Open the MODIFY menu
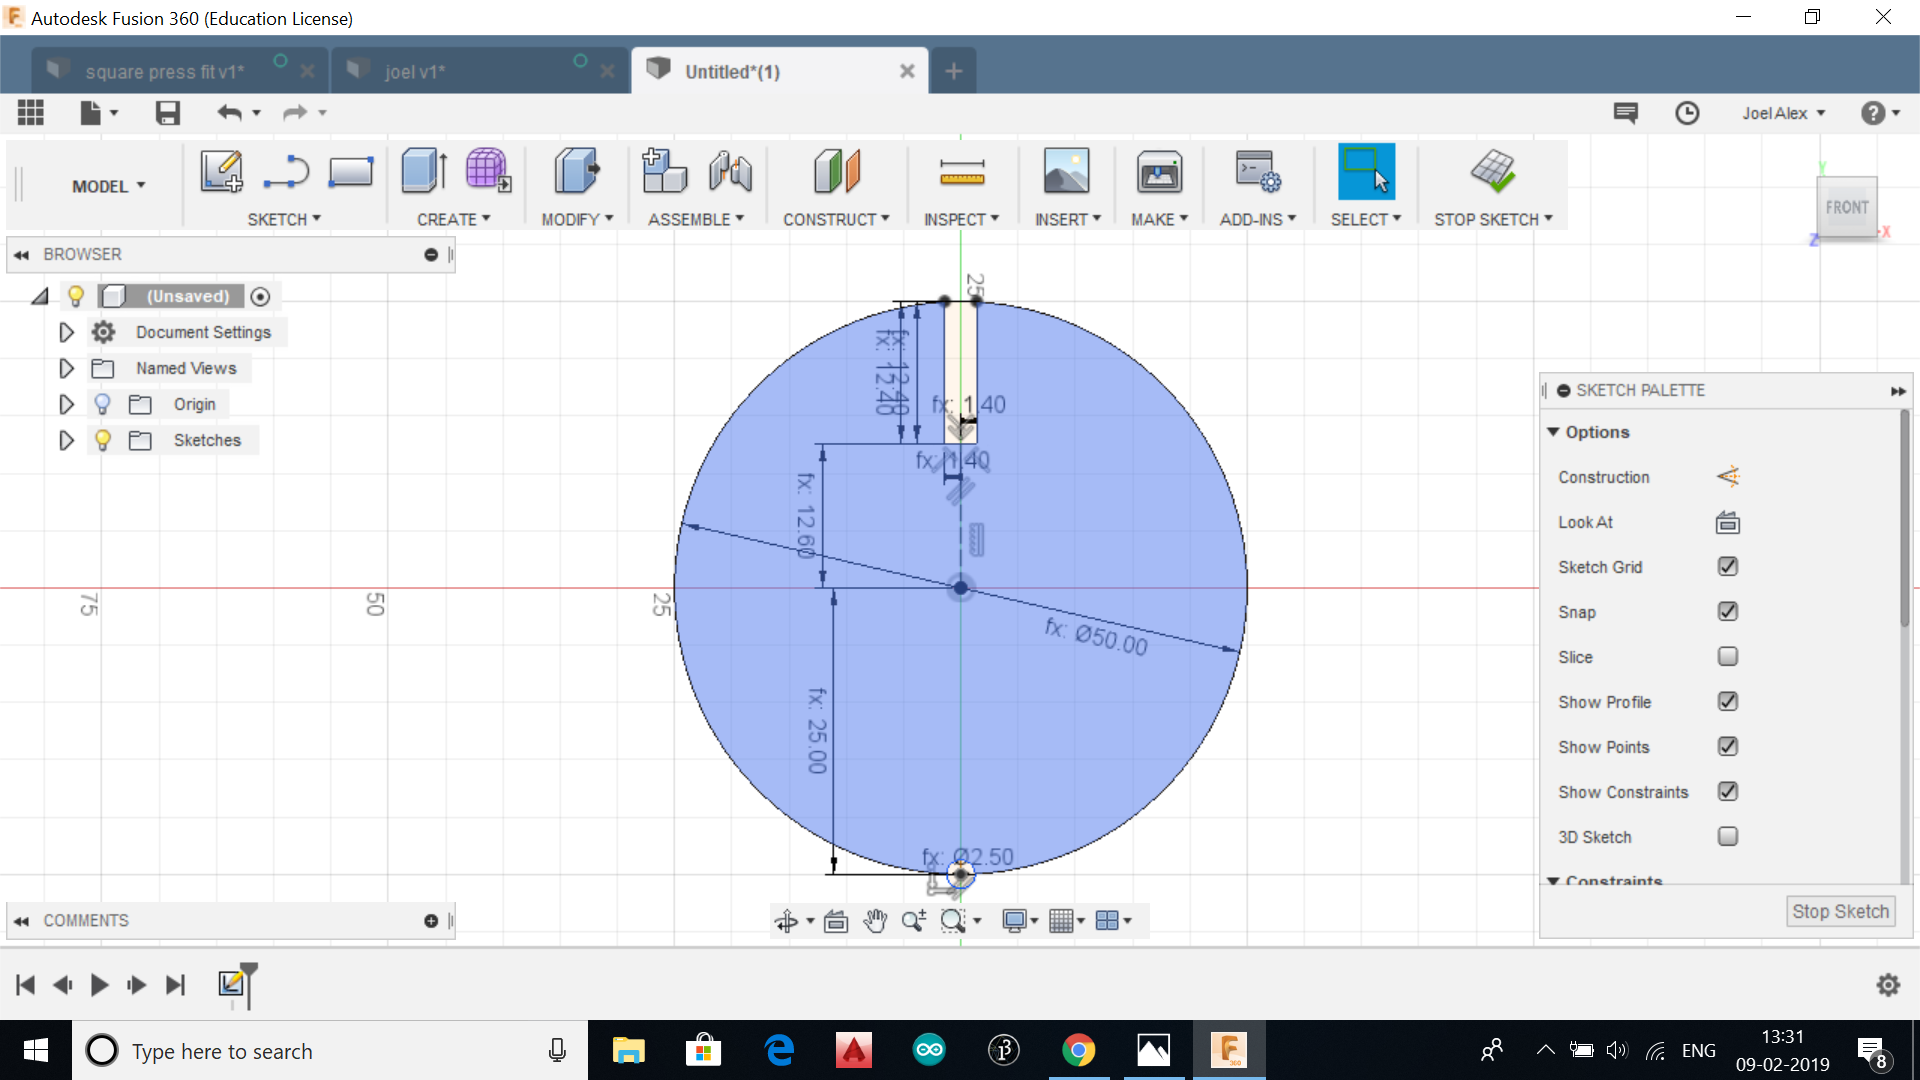 click(577, 219)
